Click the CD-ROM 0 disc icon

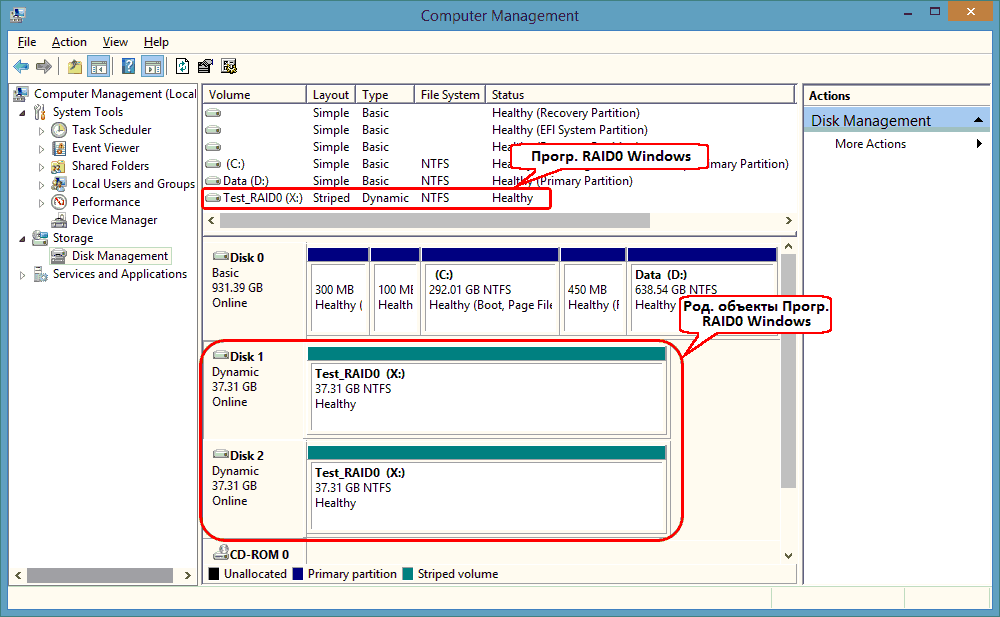coord(221,553)
